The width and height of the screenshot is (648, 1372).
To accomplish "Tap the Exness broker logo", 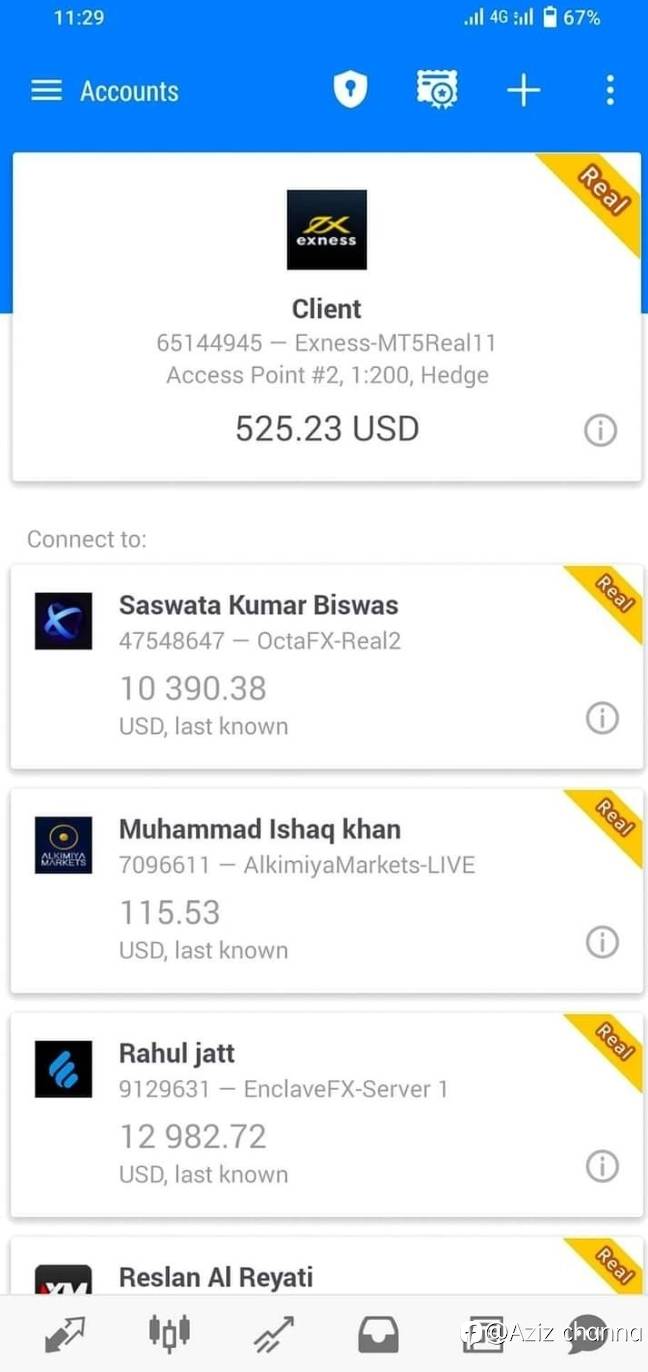I will coord(327,230).
